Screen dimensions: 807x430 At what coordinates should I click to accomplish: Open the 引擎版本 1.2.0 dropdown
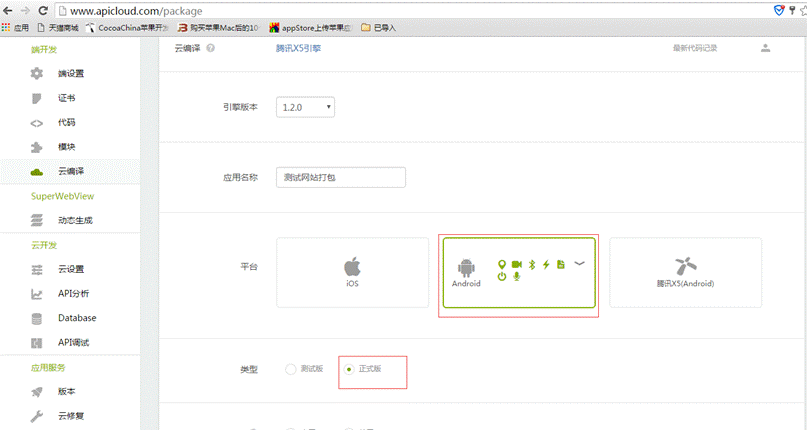pyautogui.click(x=306, y=106)
